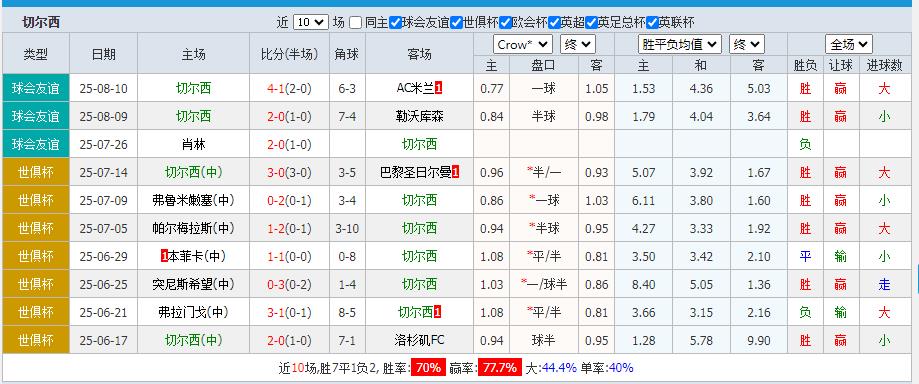Screen dimensions: 919x384
Task: Open the recent matches count dropdown showing 10
Action: pos(311,23)
